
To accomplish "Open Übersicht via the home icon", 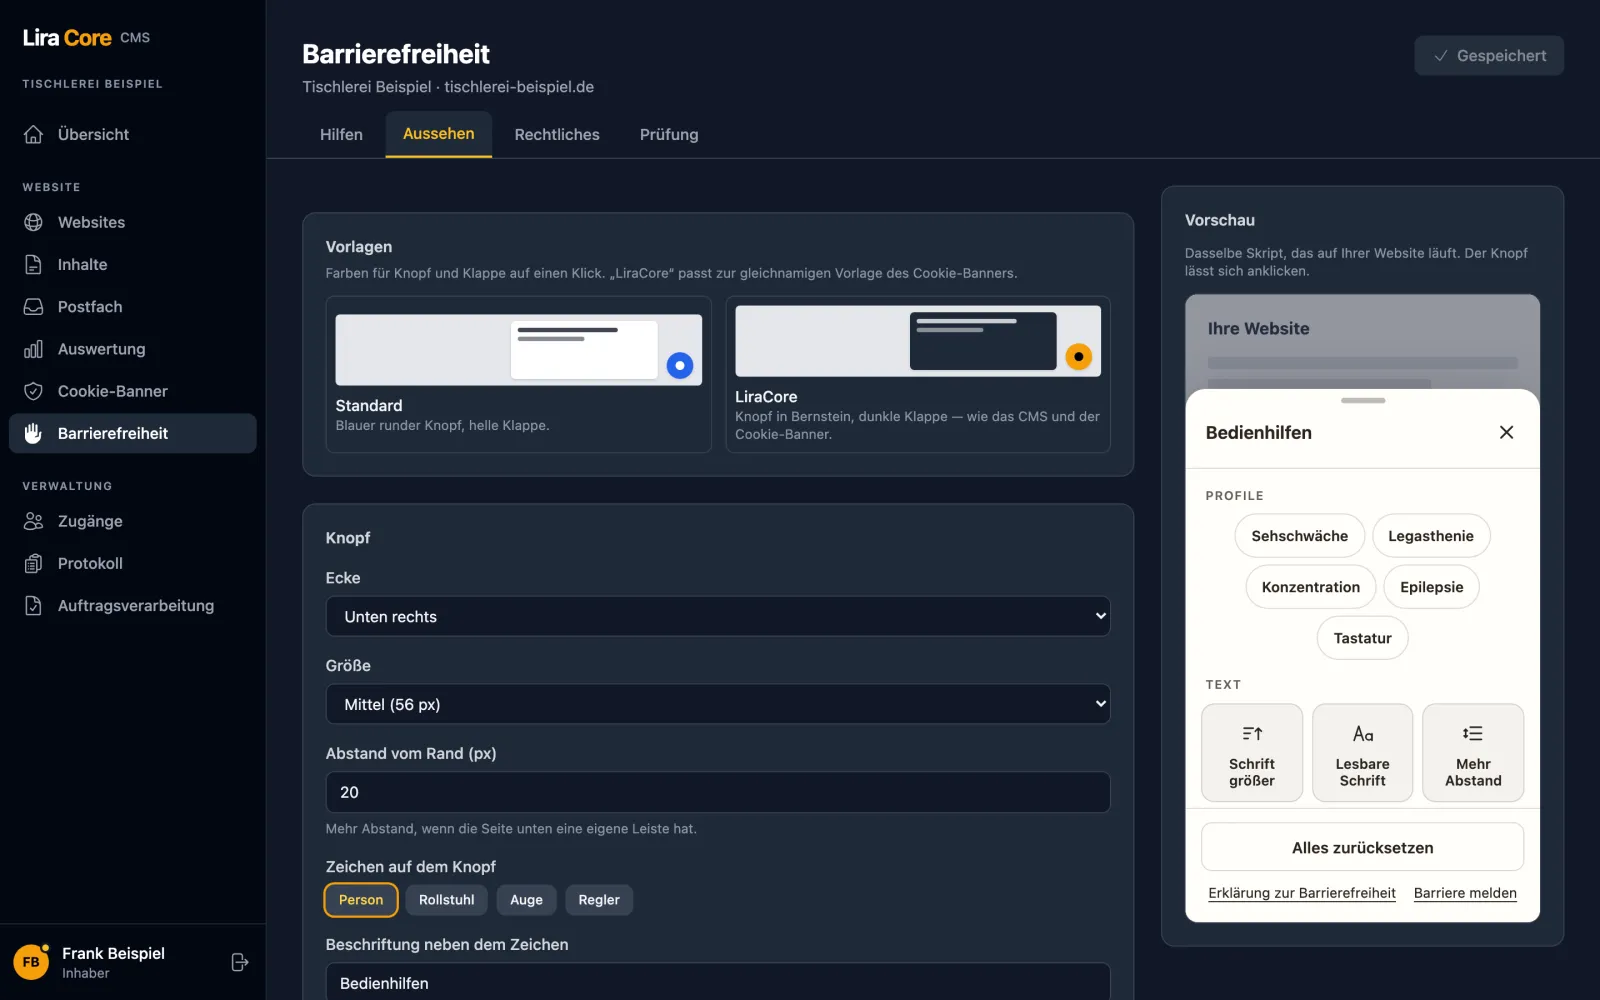I will (x=33, y=134).
